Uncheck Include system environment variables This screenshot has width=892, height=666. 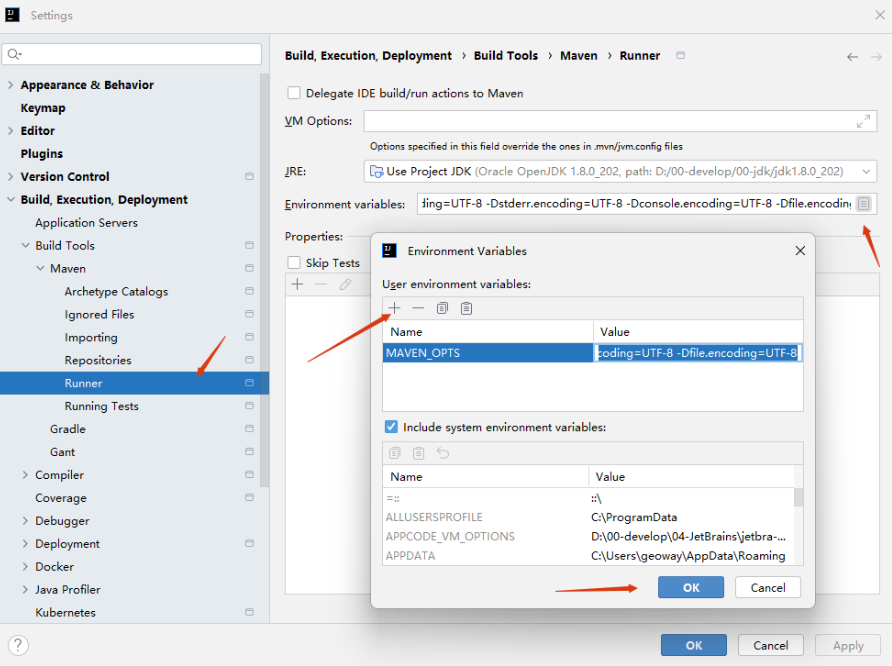click(391, 427)
